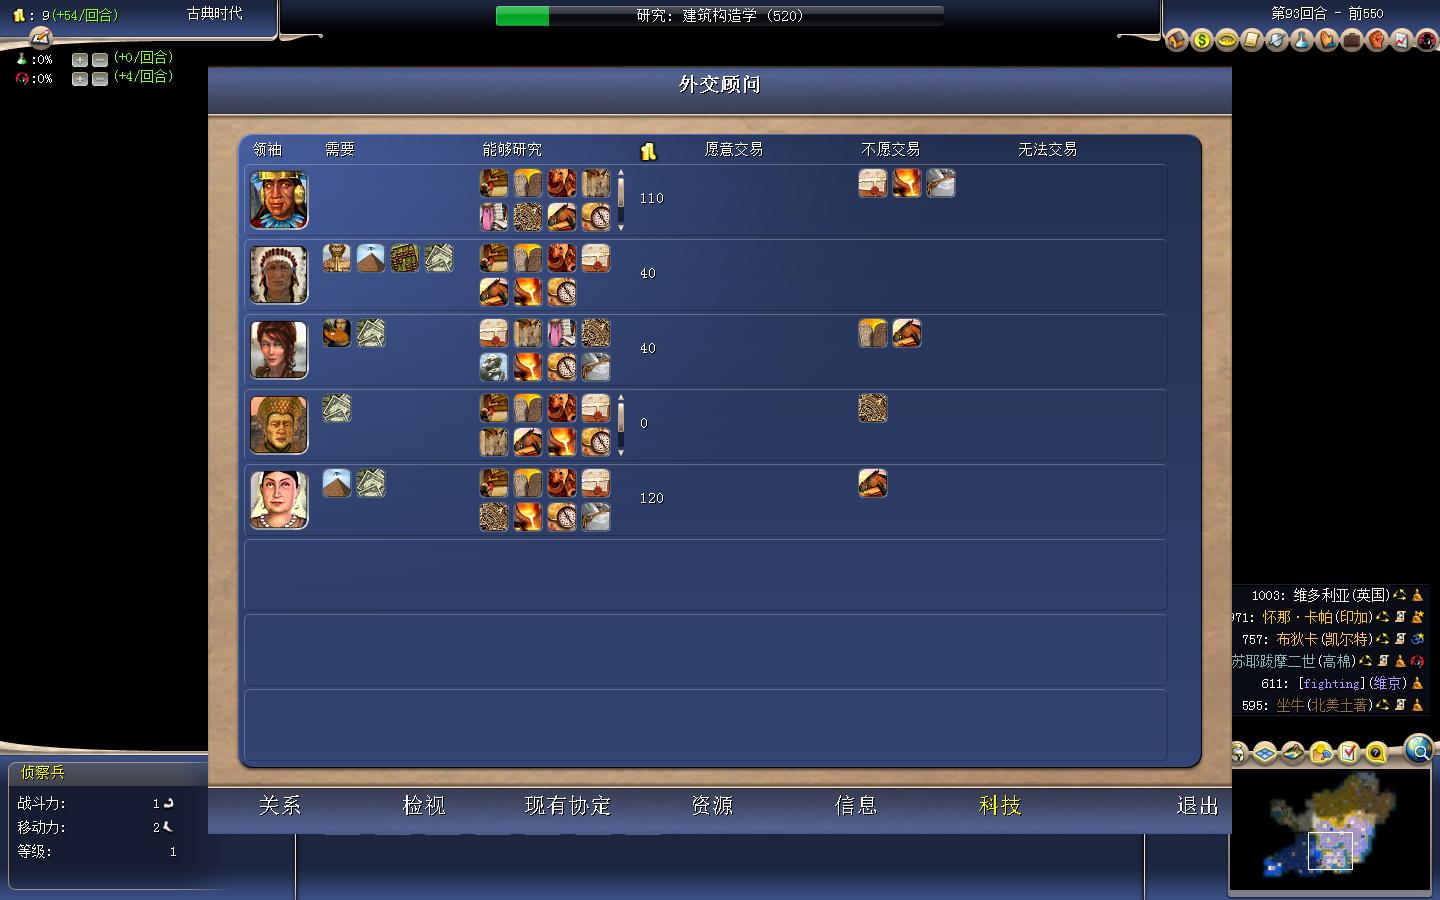Click money icon in Khmer leader's needs column
Screen dimensions: 1440x900
337,409
